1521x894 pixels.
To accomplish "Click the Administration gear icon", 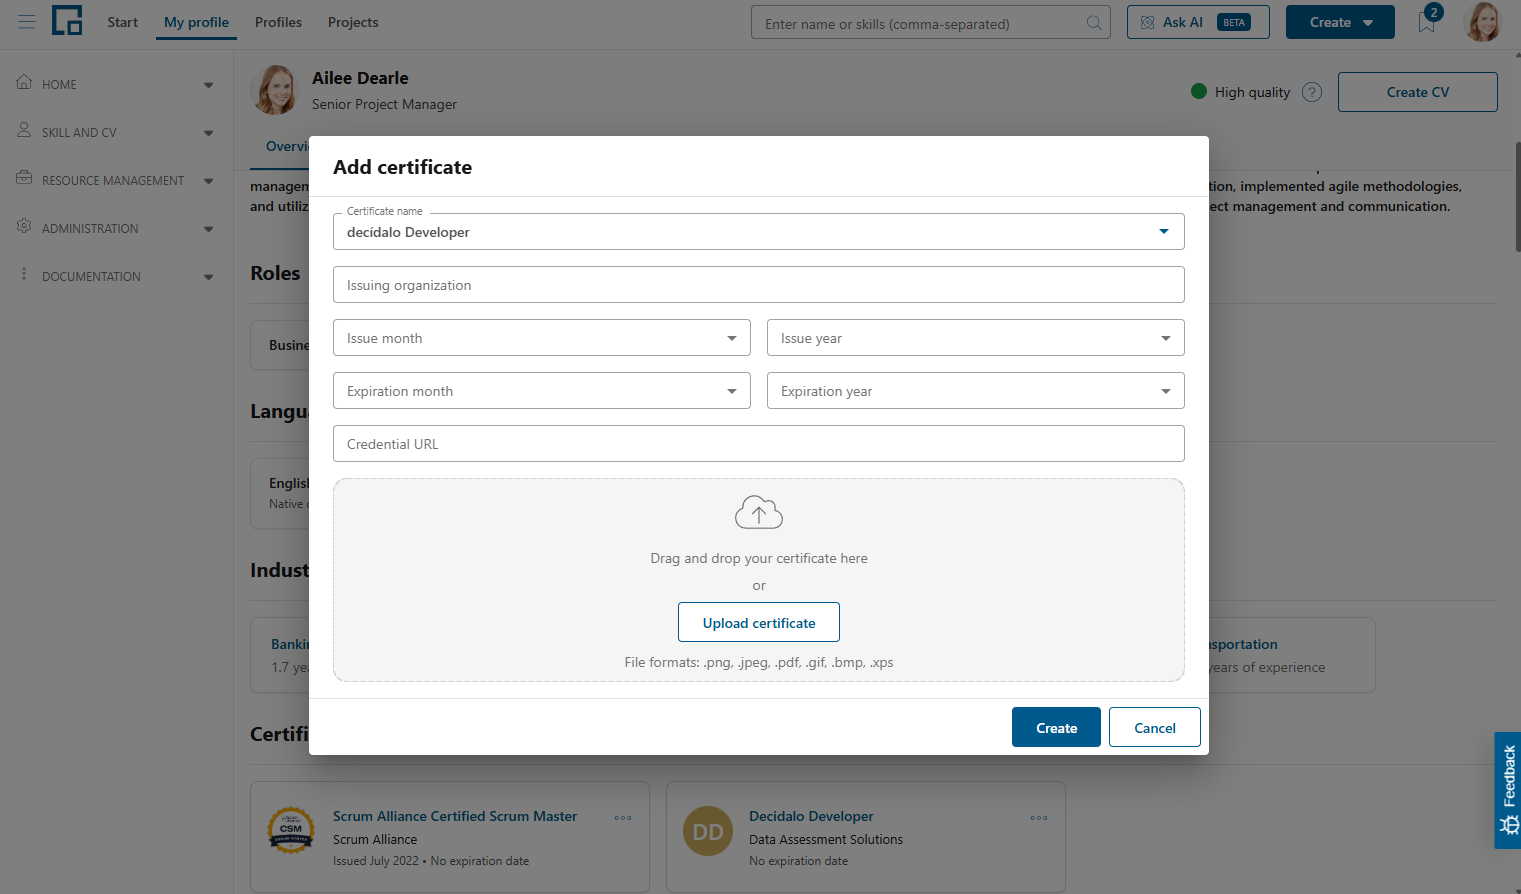I will tap(24, 227).
